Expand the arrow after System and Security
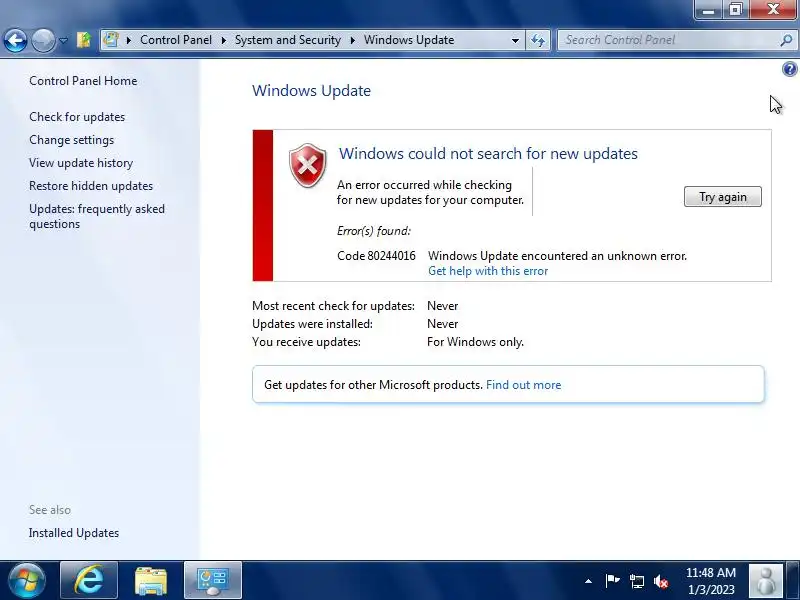Screen dimensions: 800x600 click(x=353, y=40)
